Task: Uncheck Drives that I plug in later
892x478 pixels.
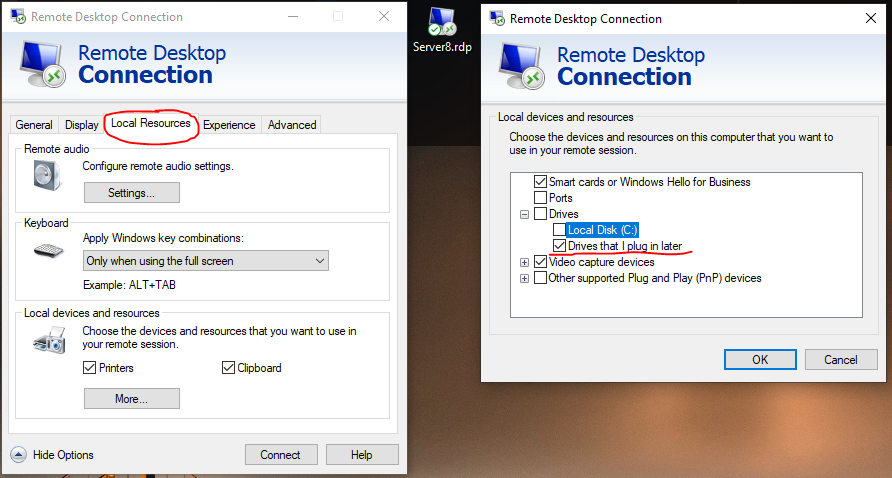Action: (x=560, y=246)
